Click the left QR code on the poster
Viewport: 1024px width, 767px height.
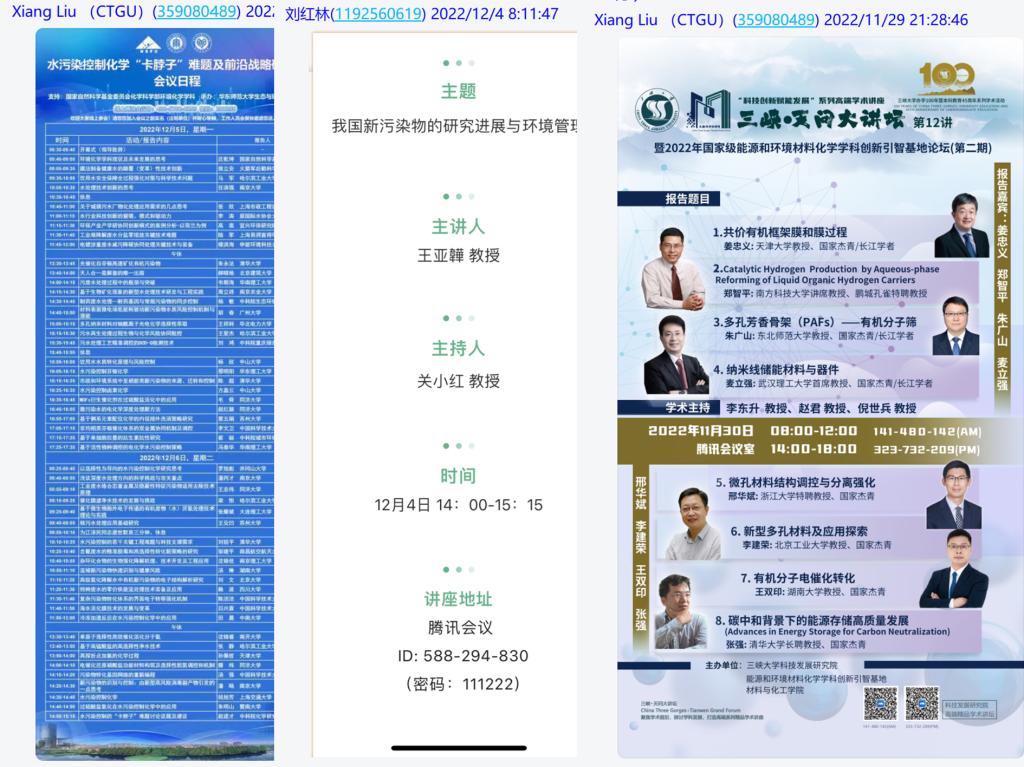point(880,703)
